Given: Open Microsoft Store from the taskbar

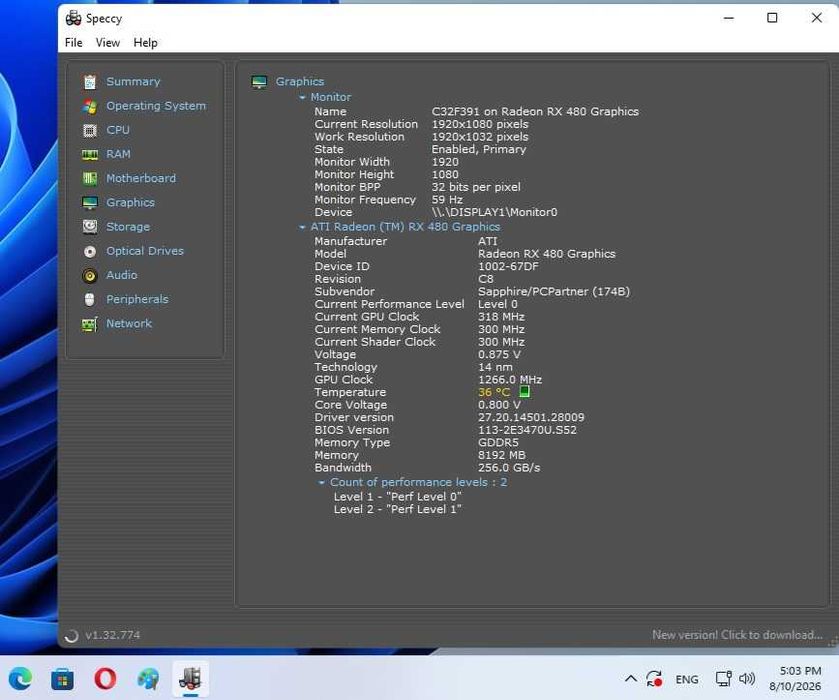Looking at the screenshot, I should pyautogui.click(x=63, y=679).
